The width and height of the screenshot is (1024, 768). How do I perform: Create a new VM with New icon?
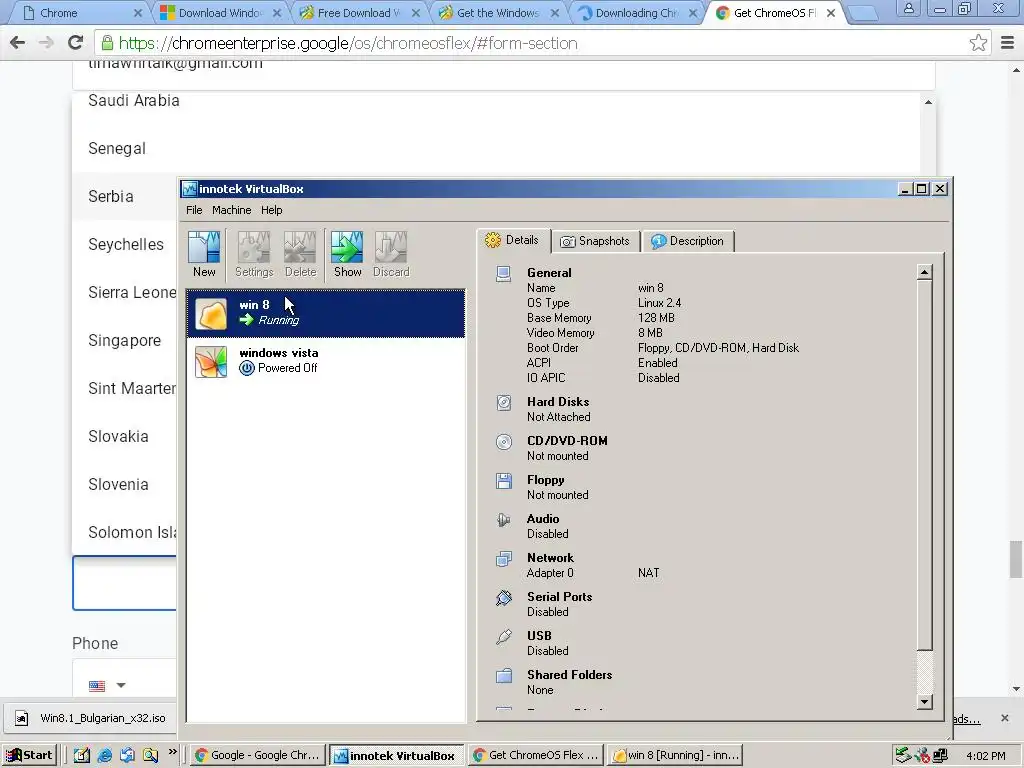204,255
